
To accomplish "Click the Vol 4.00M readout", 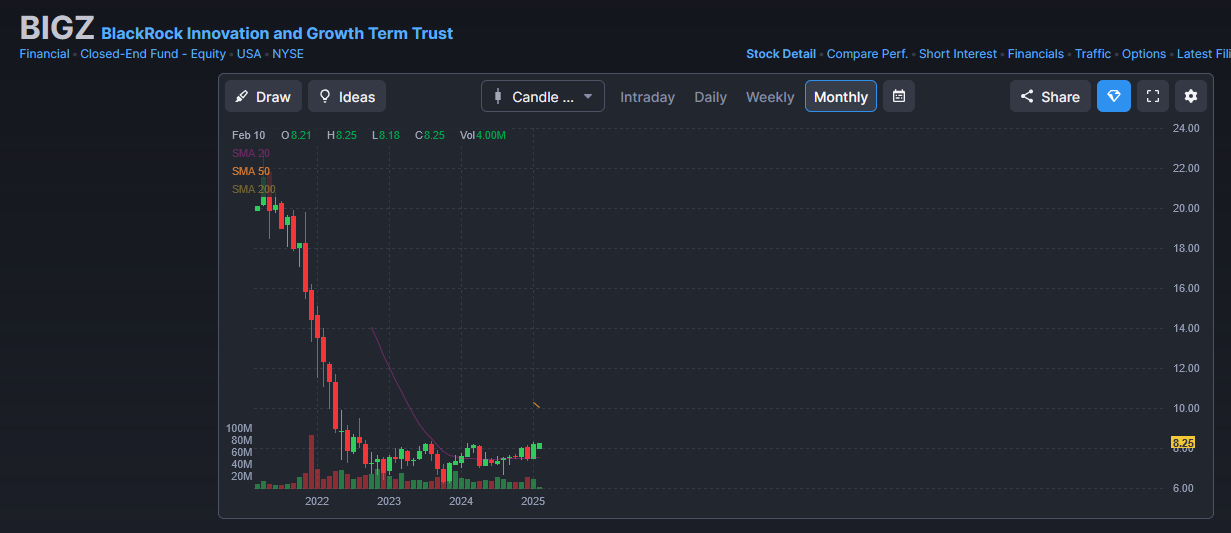I will [483, 135].
